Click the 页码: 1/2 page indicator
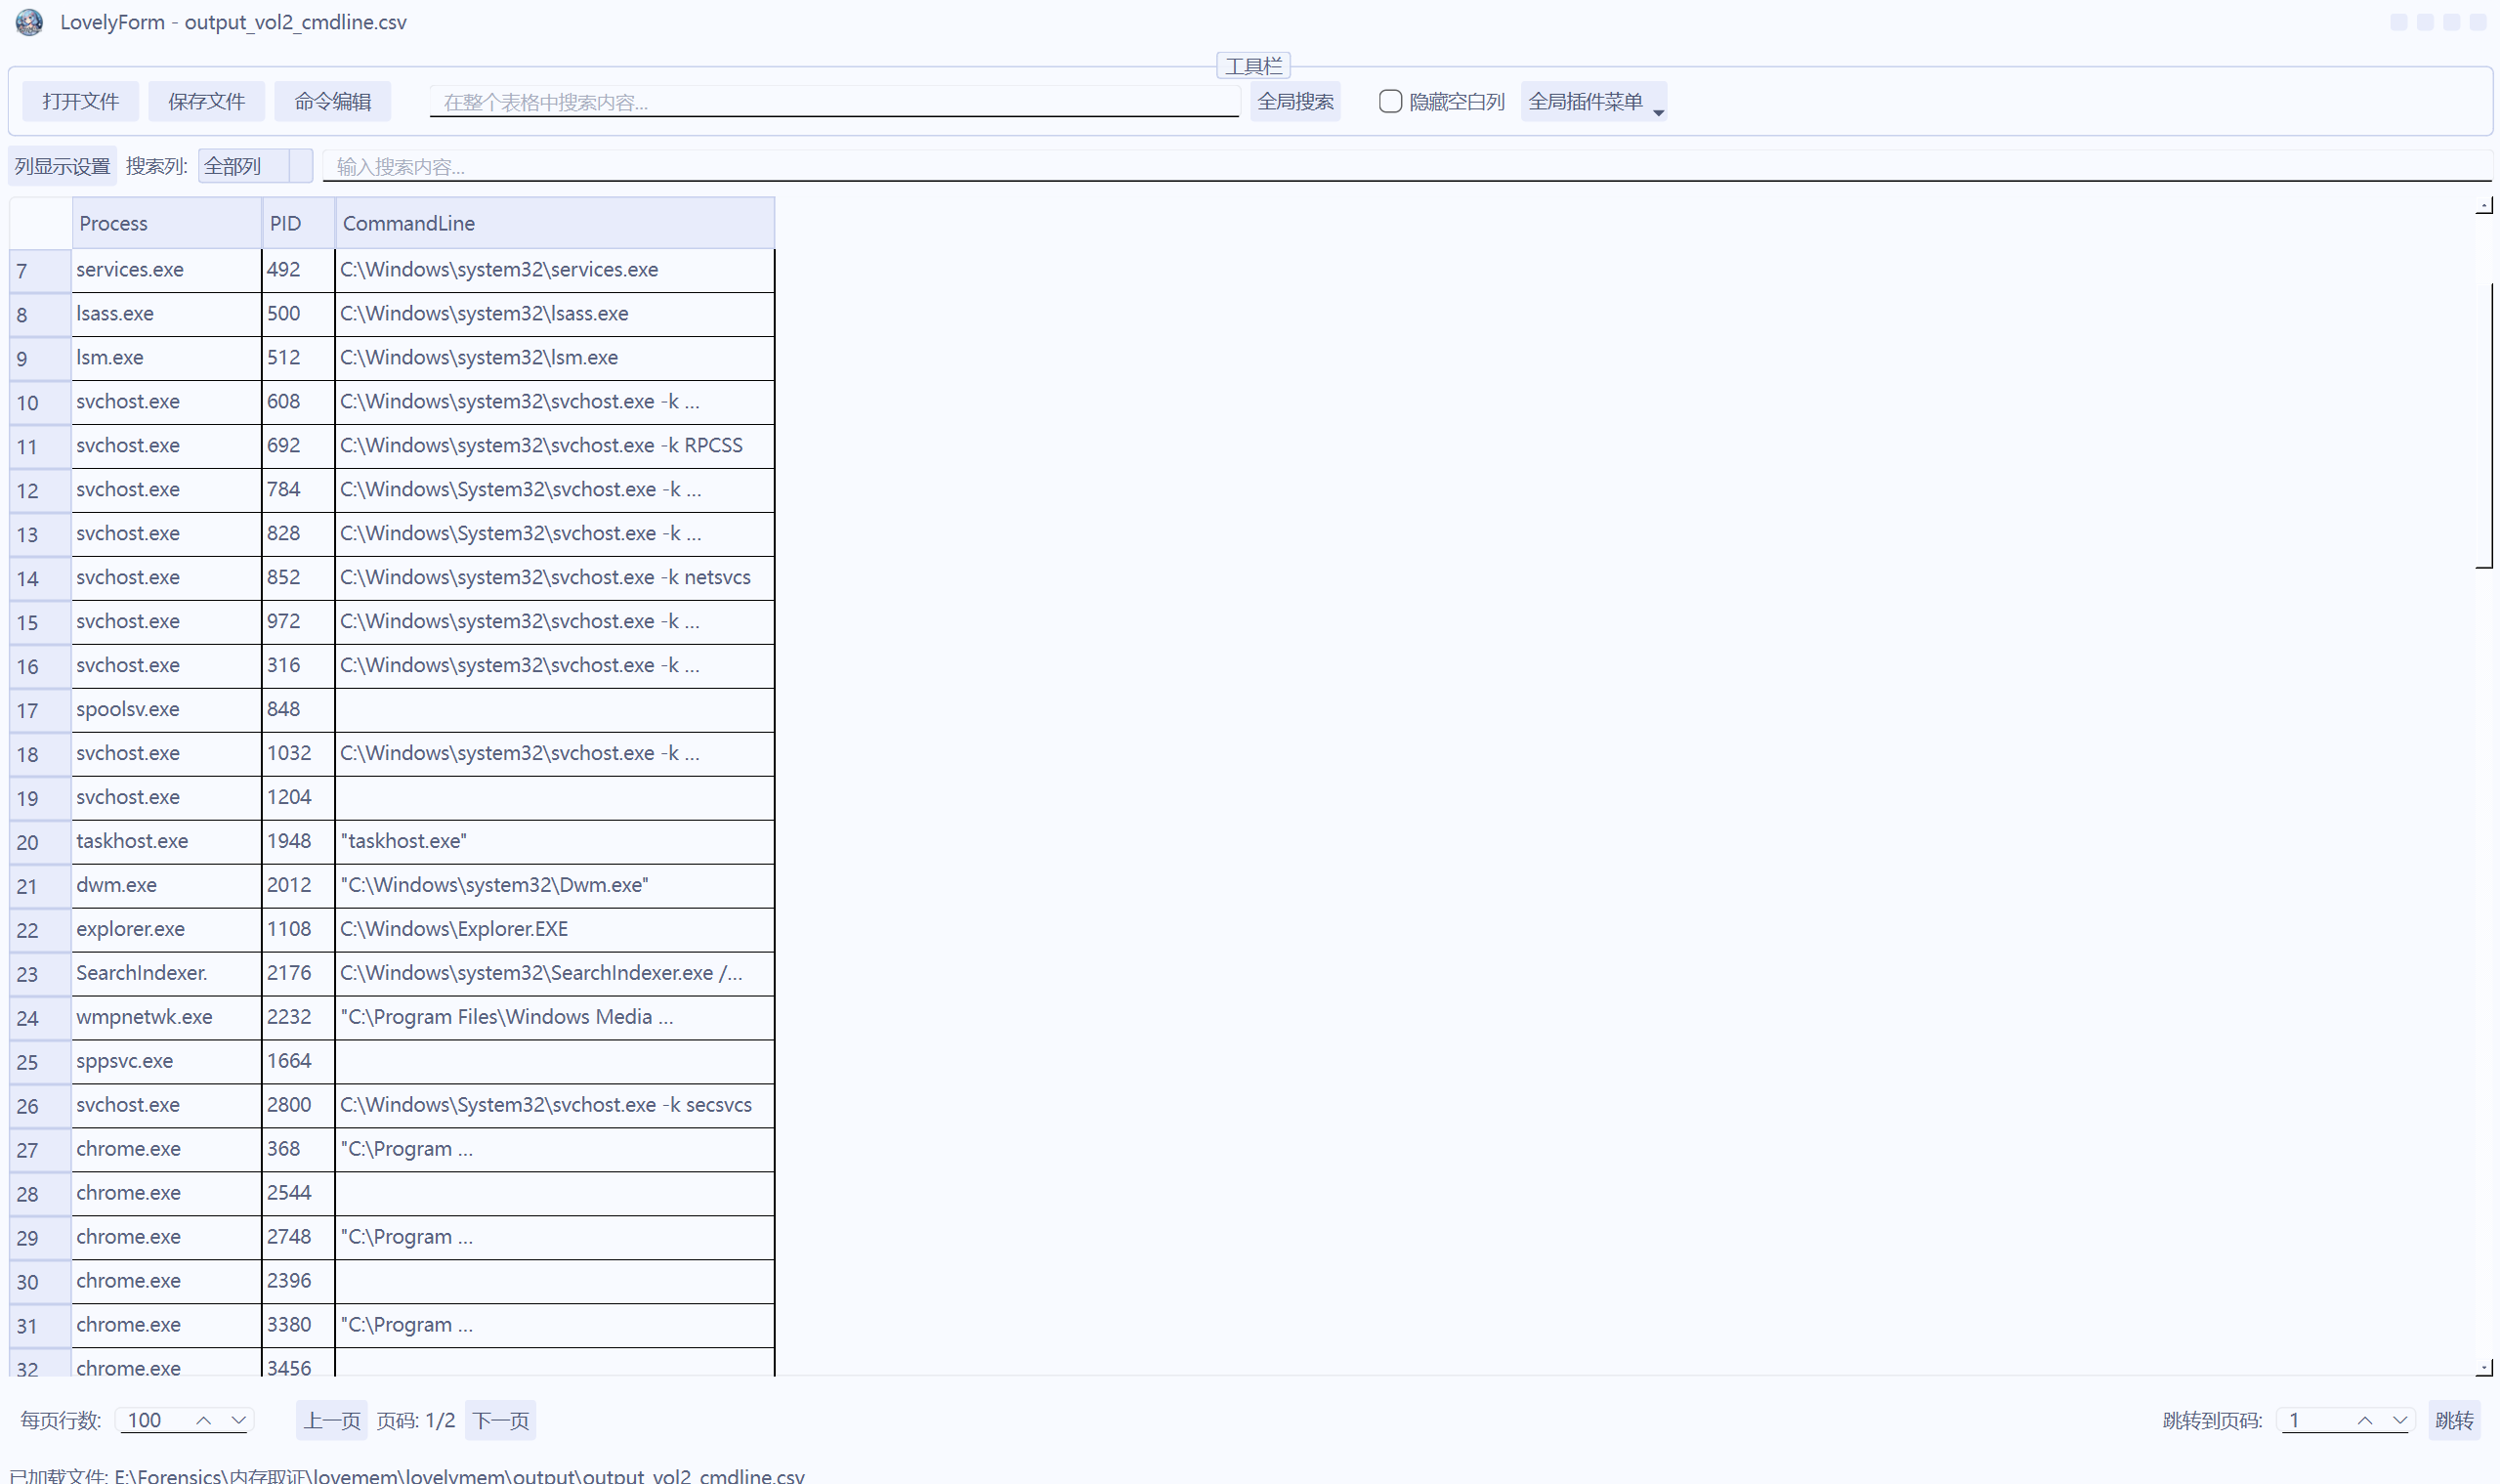The width and height of the screenshot is (2500, 1484). (x=416, y=1421)
